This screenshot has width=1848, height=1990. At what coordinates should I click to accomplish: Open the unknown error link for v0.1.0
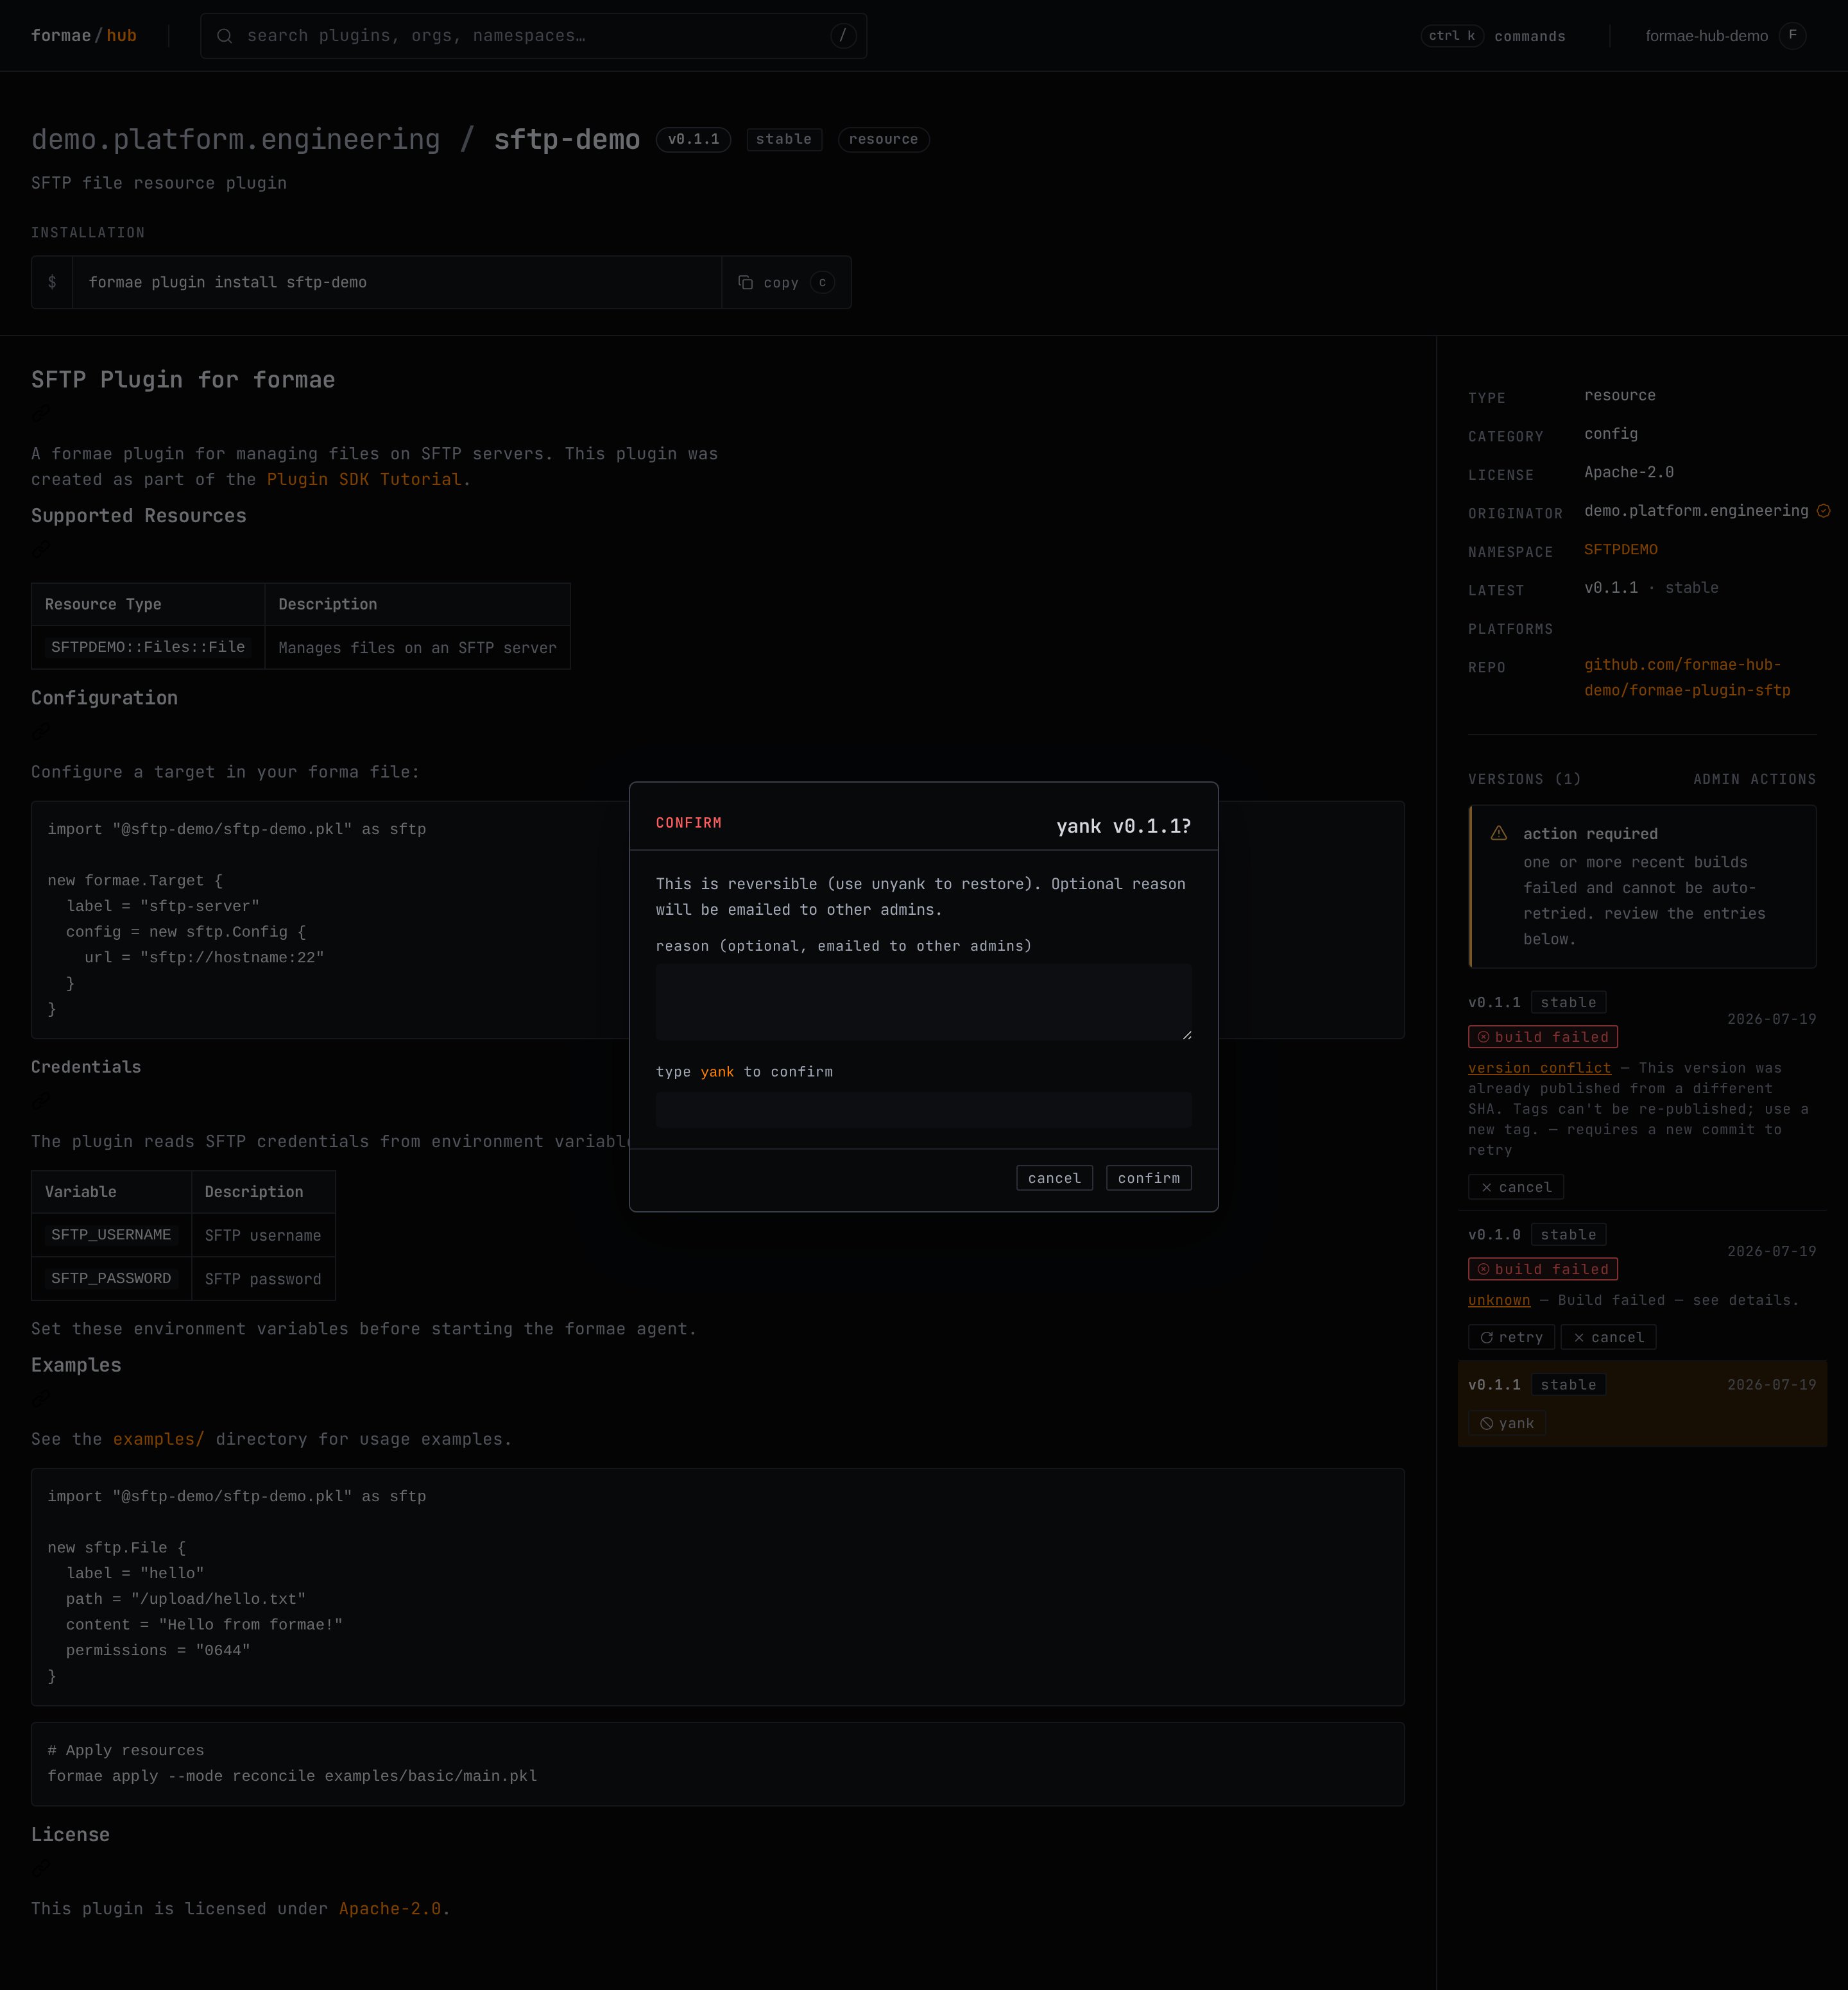tap(1498, 1300)
